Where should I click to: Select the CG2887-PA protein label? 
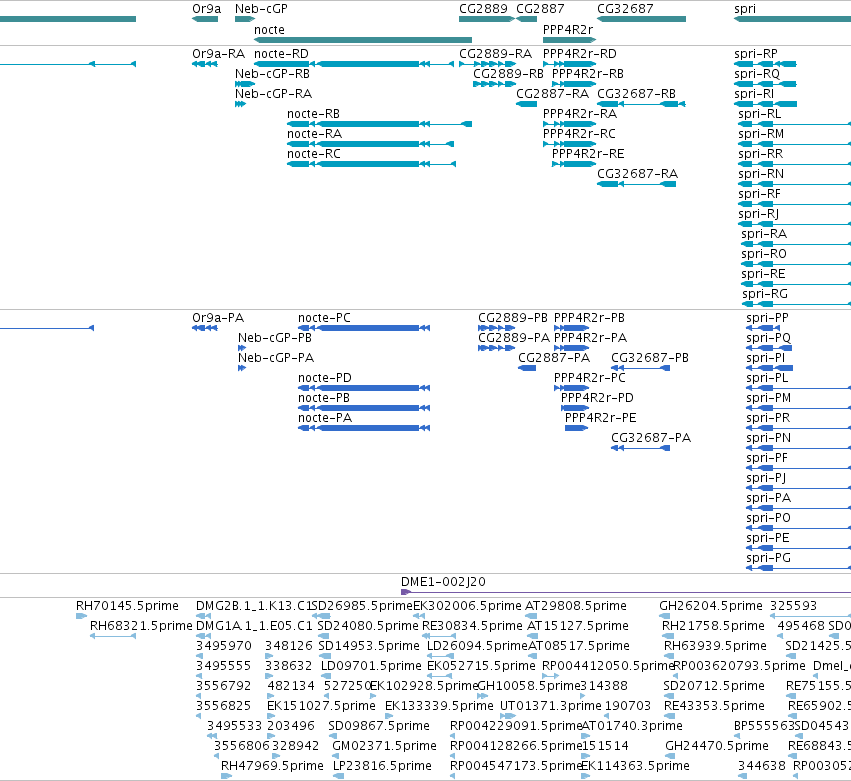pyautogui.click(x=554, y=358)
